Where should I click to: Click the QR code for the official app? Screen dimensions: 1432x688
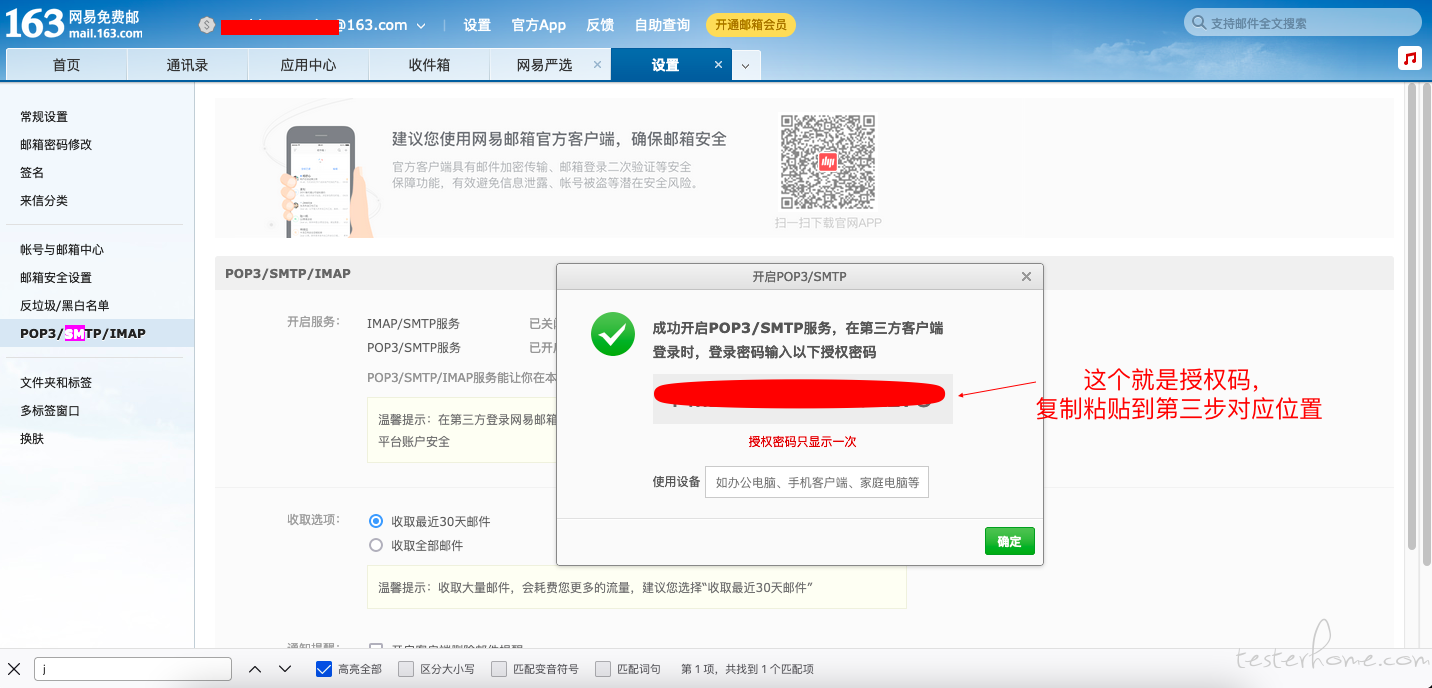pos(828,161)
